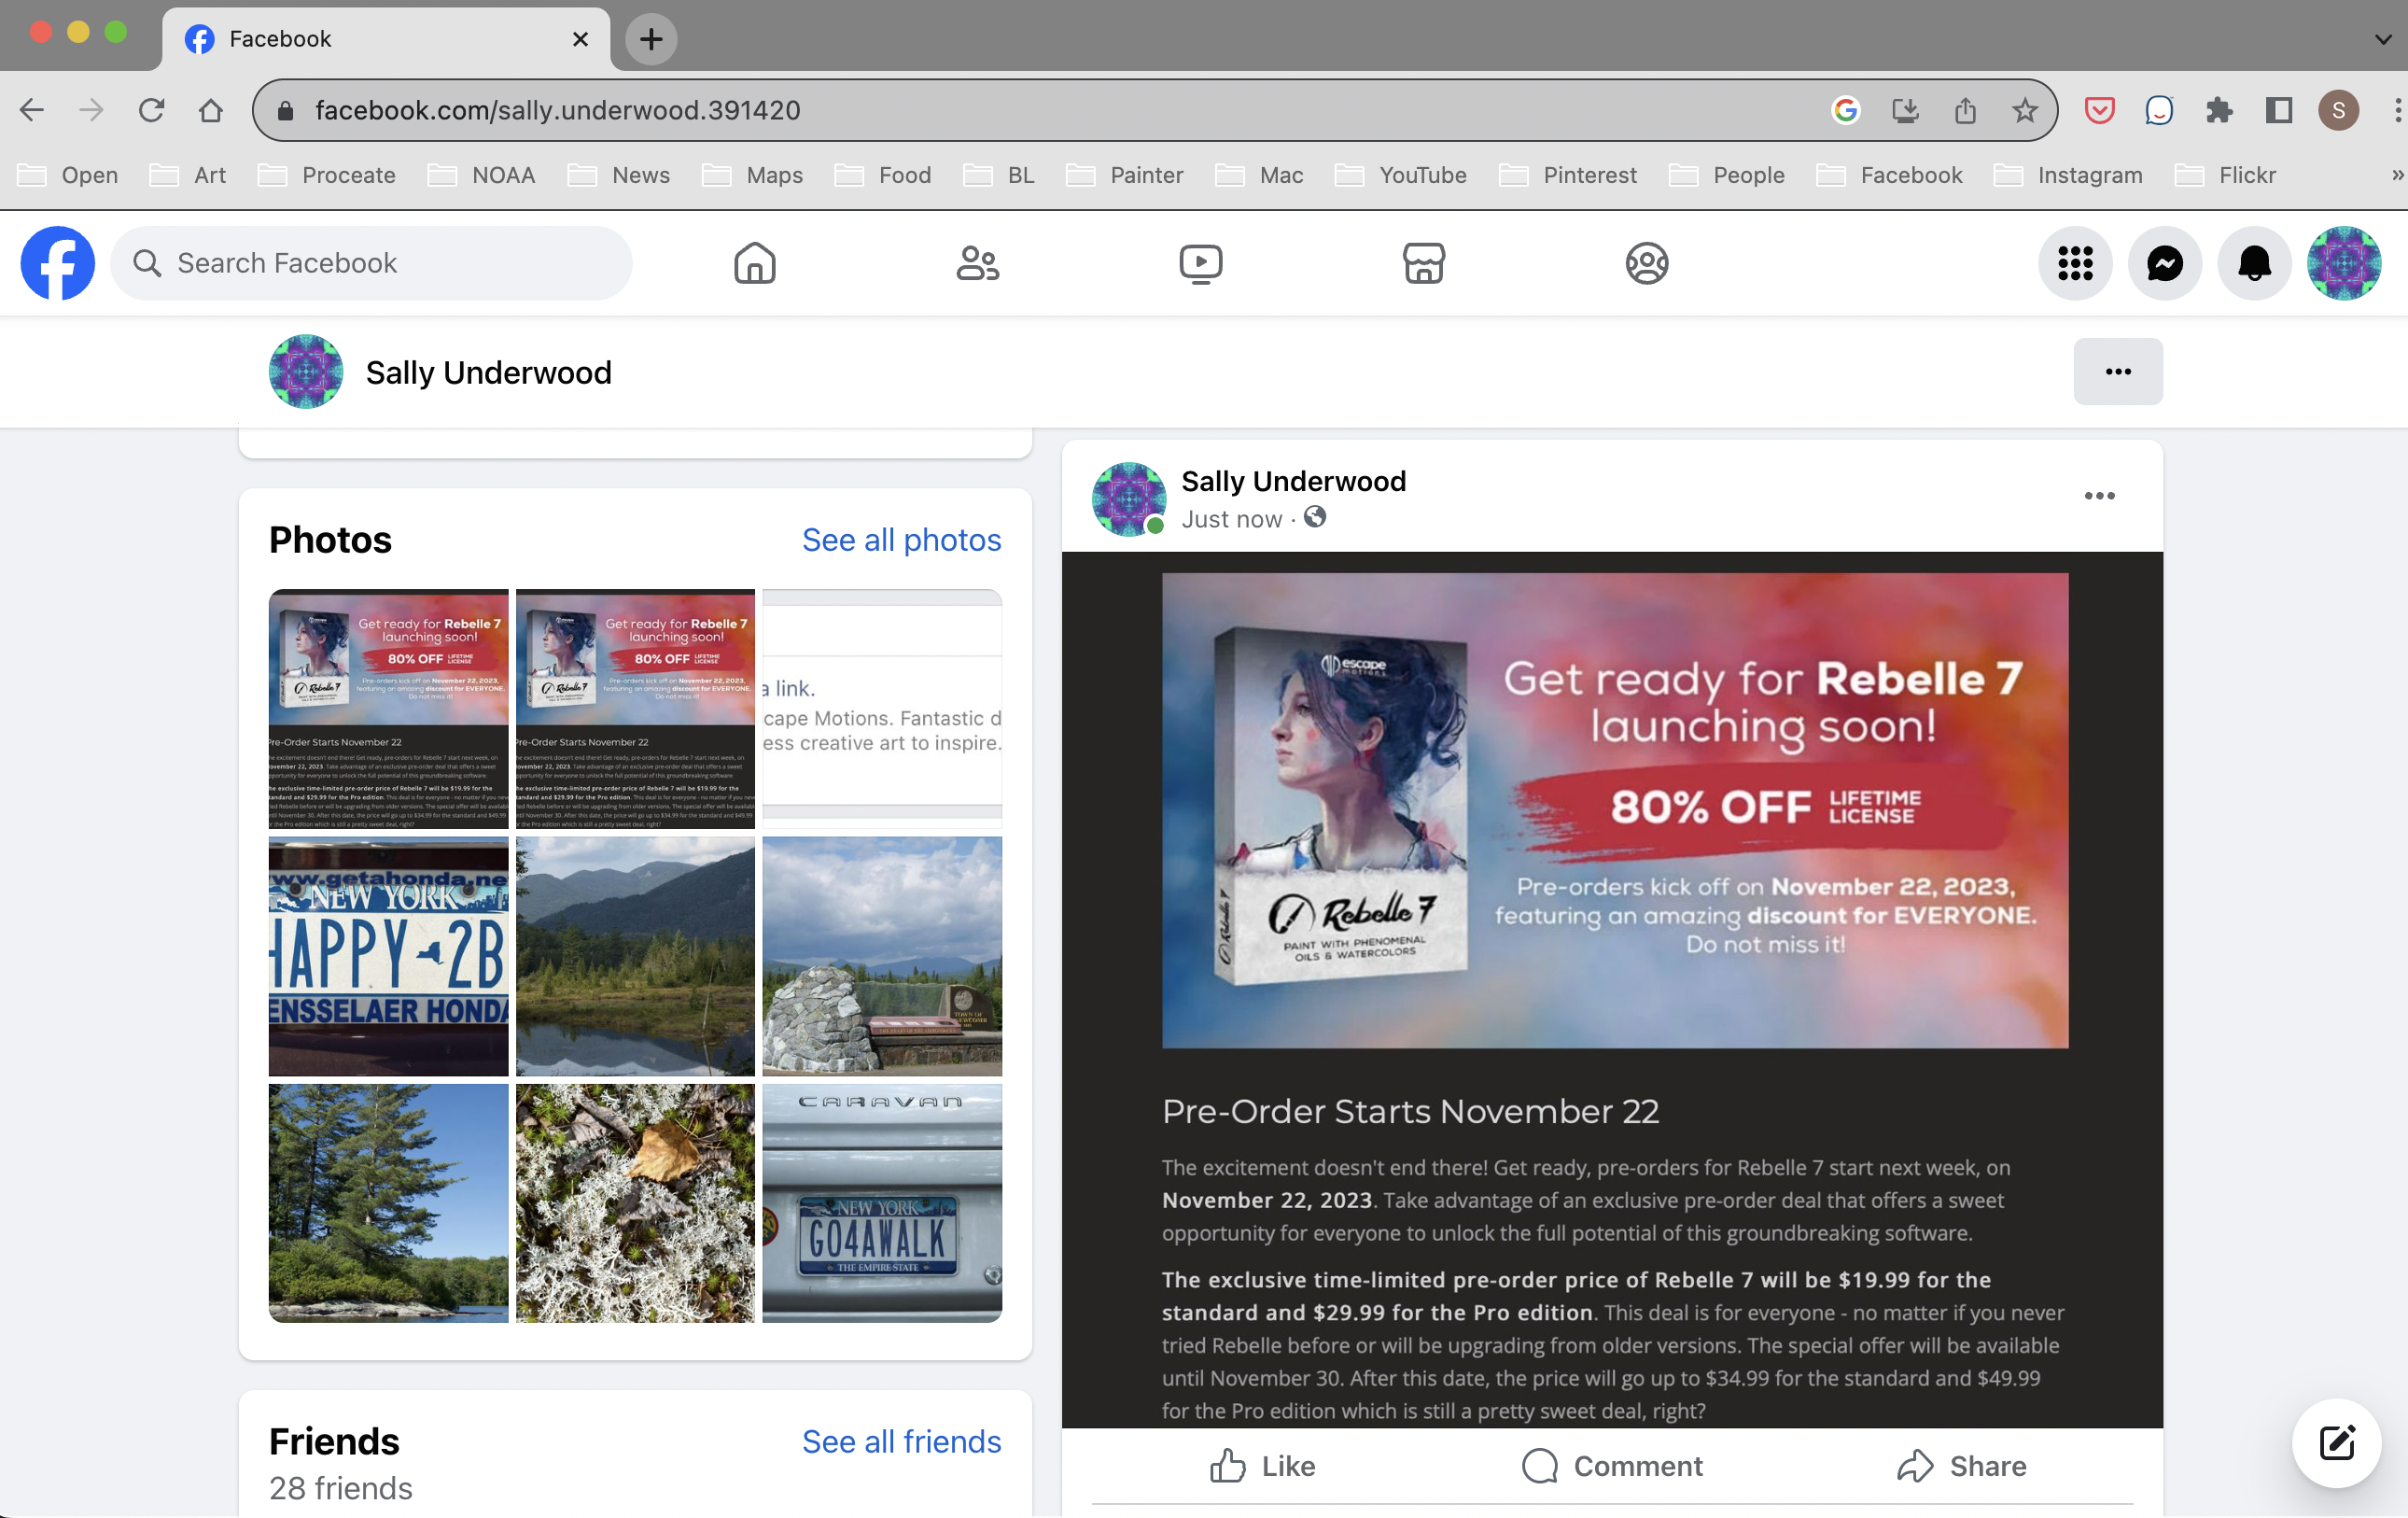Click the Search Facebook field
Screen dimensions: 2408x1518
pos(371,263)
